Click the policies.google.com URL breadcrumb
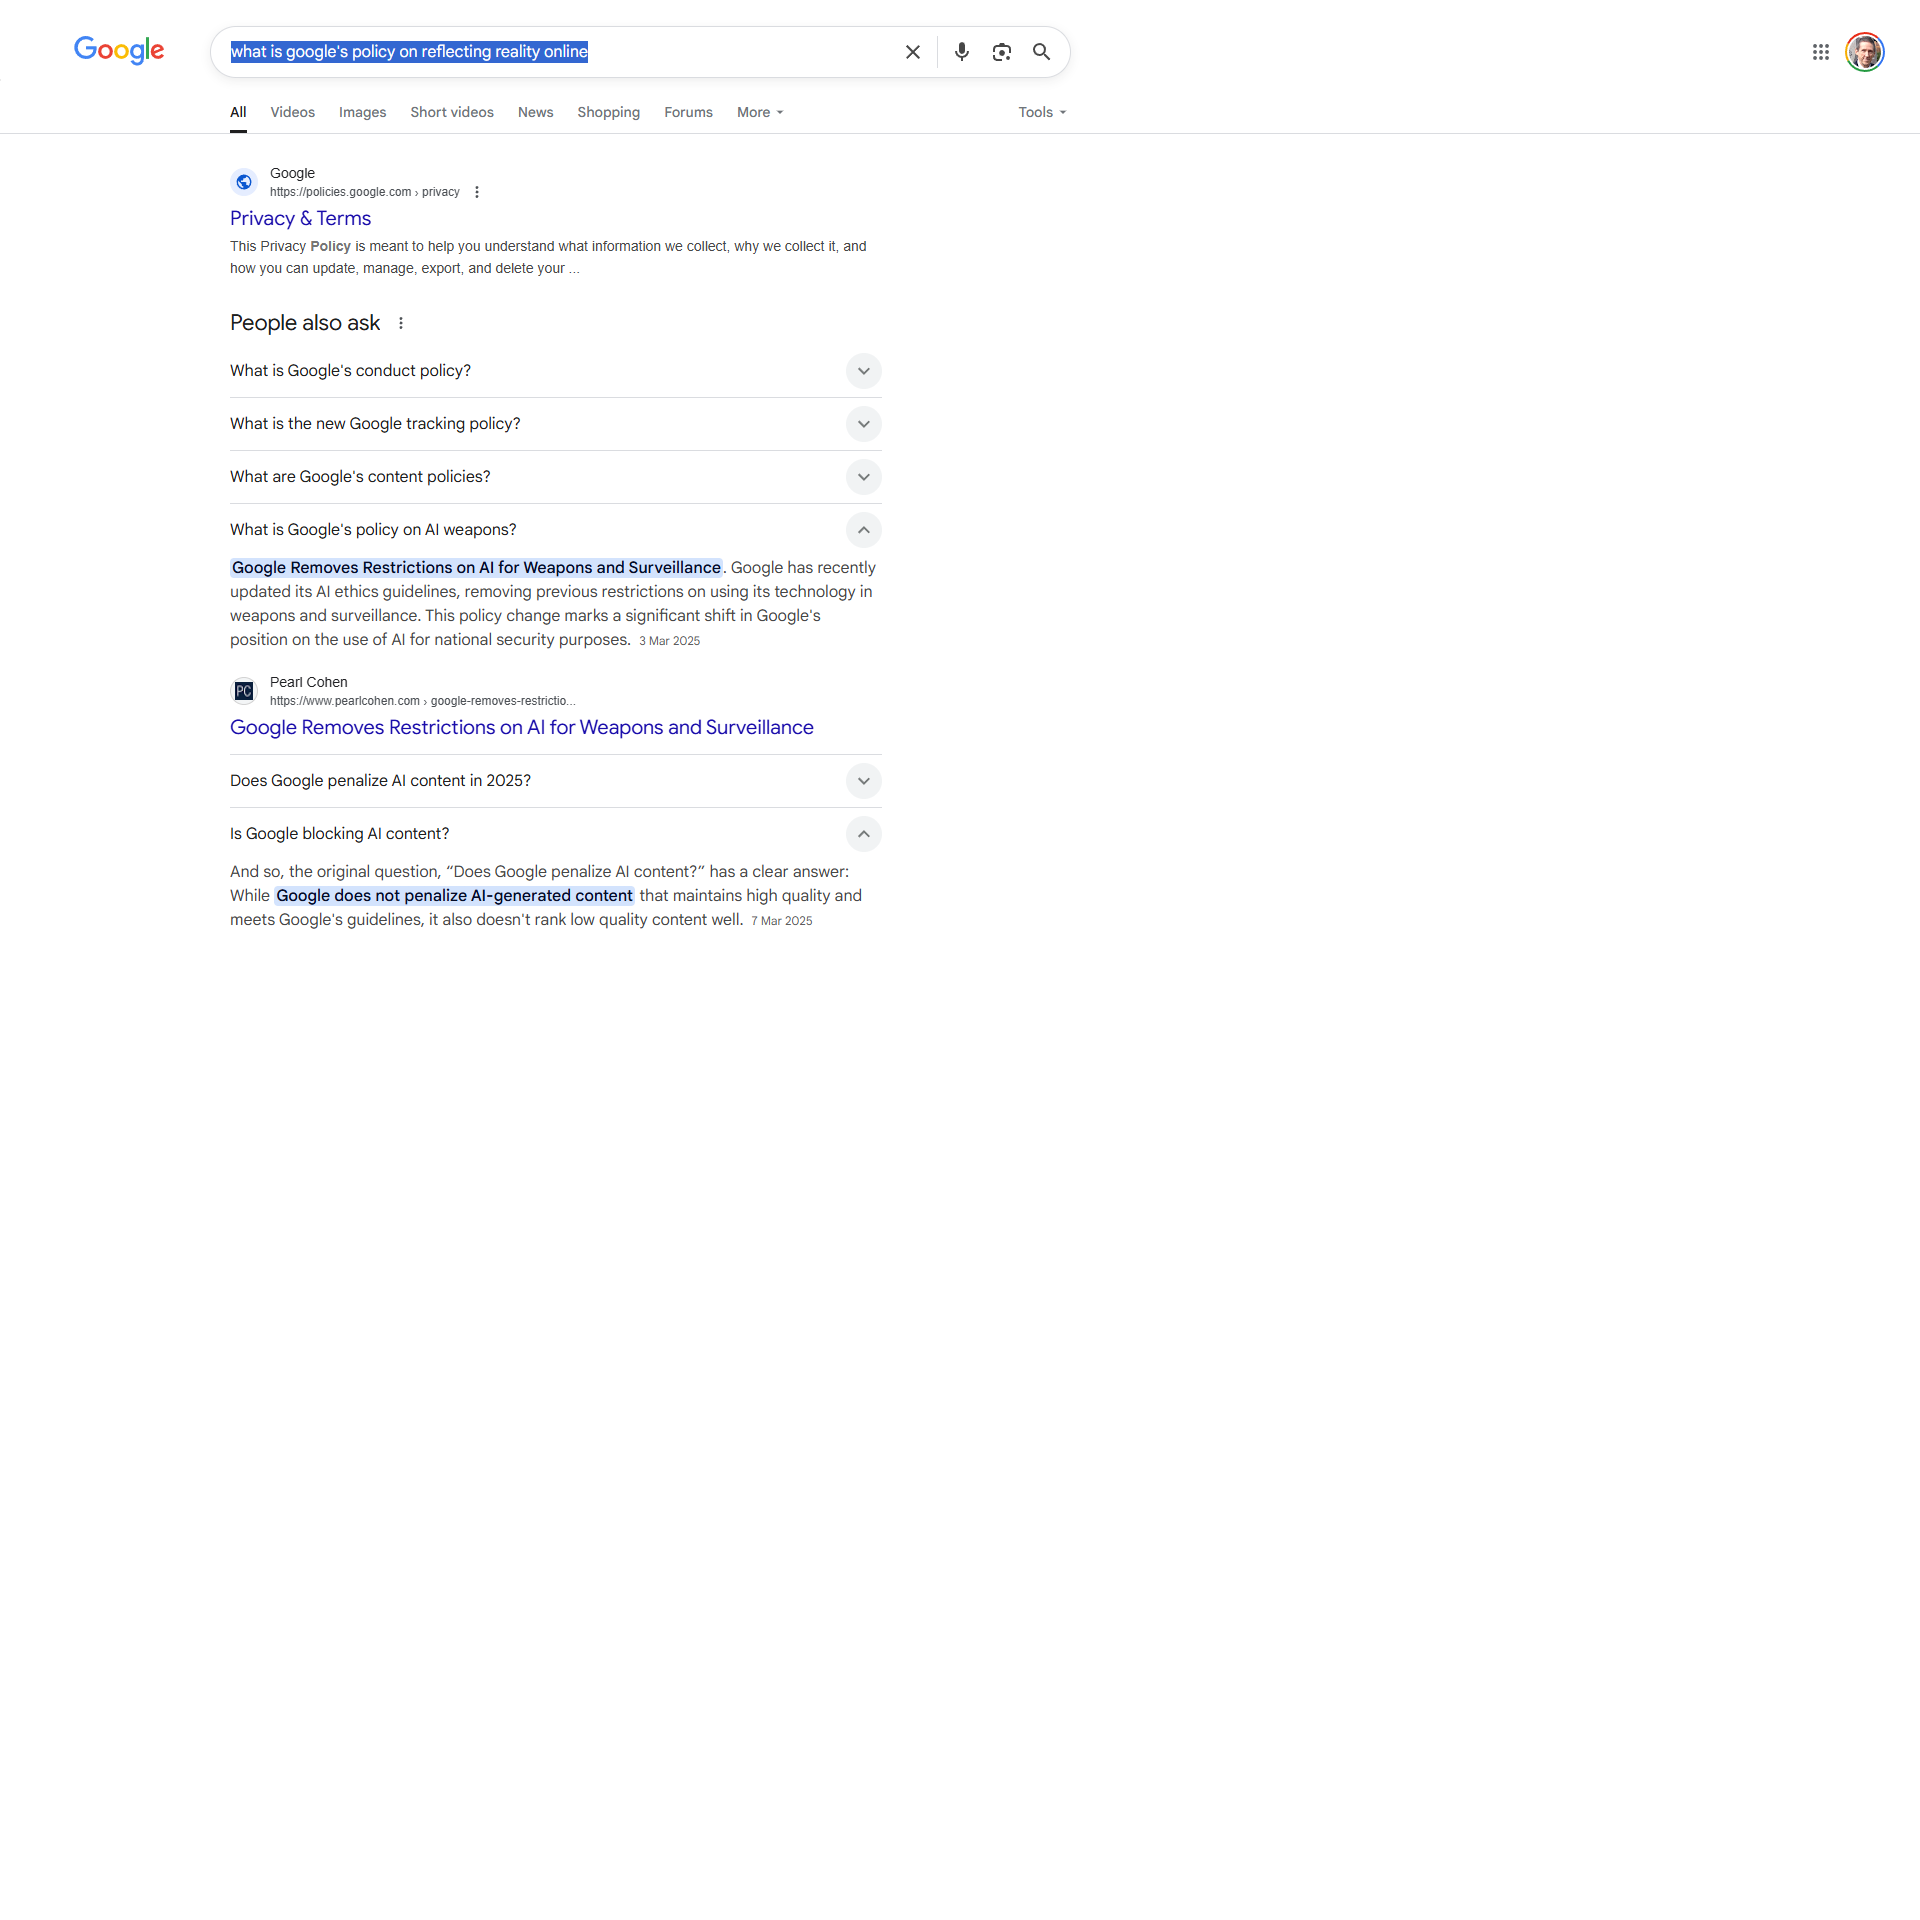 [365, 192]
